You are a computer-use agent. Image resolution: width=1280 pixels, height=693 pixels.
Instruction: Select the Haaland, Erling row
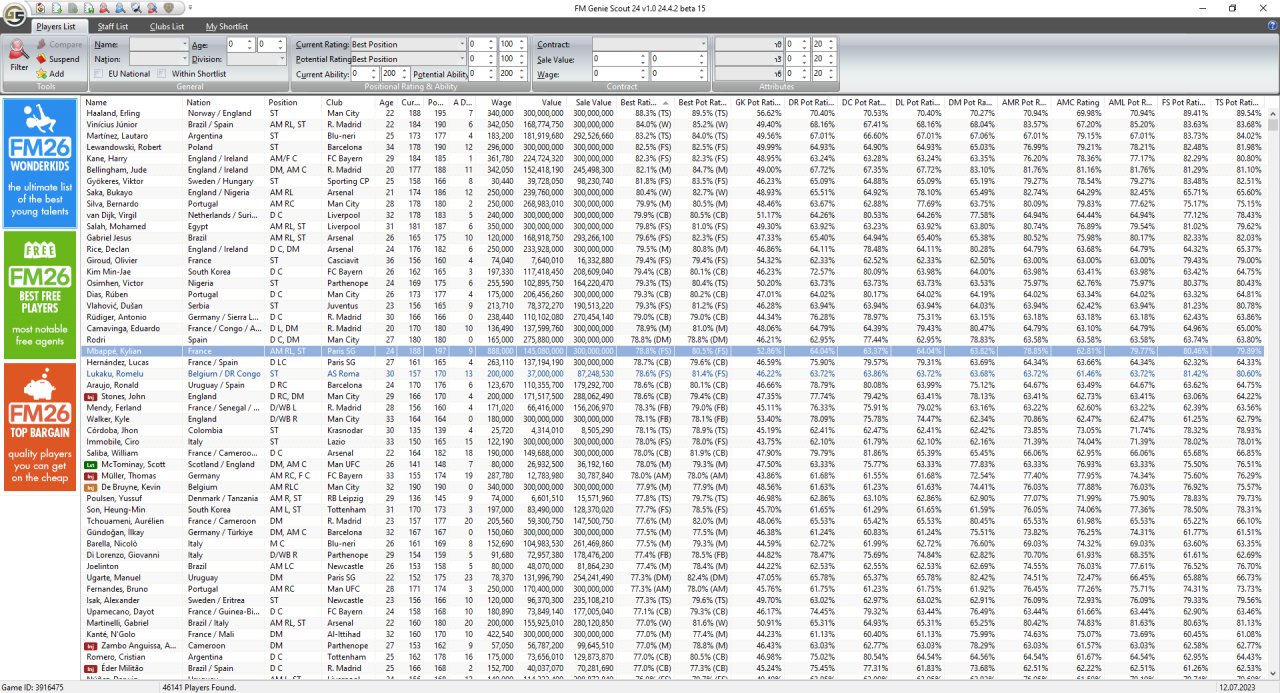pos(674,114)
